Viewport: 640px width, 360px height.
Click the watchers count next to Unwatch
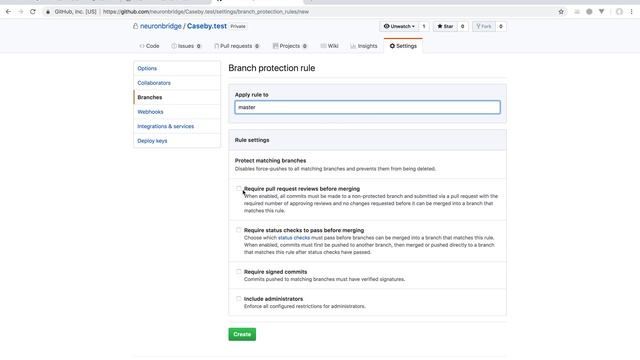click(x=424, y=26)
